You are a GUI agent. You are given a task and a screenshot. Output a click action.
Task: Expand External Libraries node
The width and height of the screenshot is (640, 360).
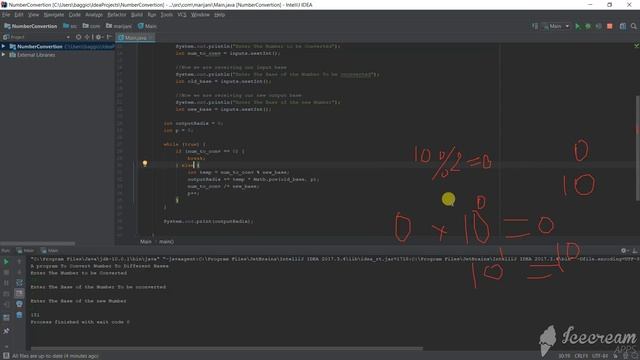pyautogui.click(x=4, y=55)
